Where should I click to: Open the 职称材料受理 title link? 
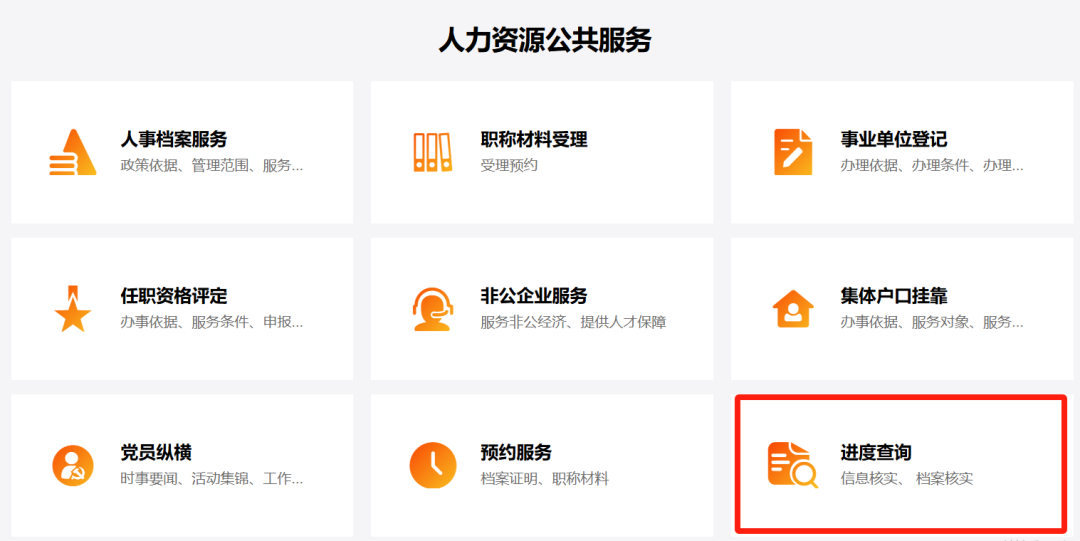pos(534,139)
